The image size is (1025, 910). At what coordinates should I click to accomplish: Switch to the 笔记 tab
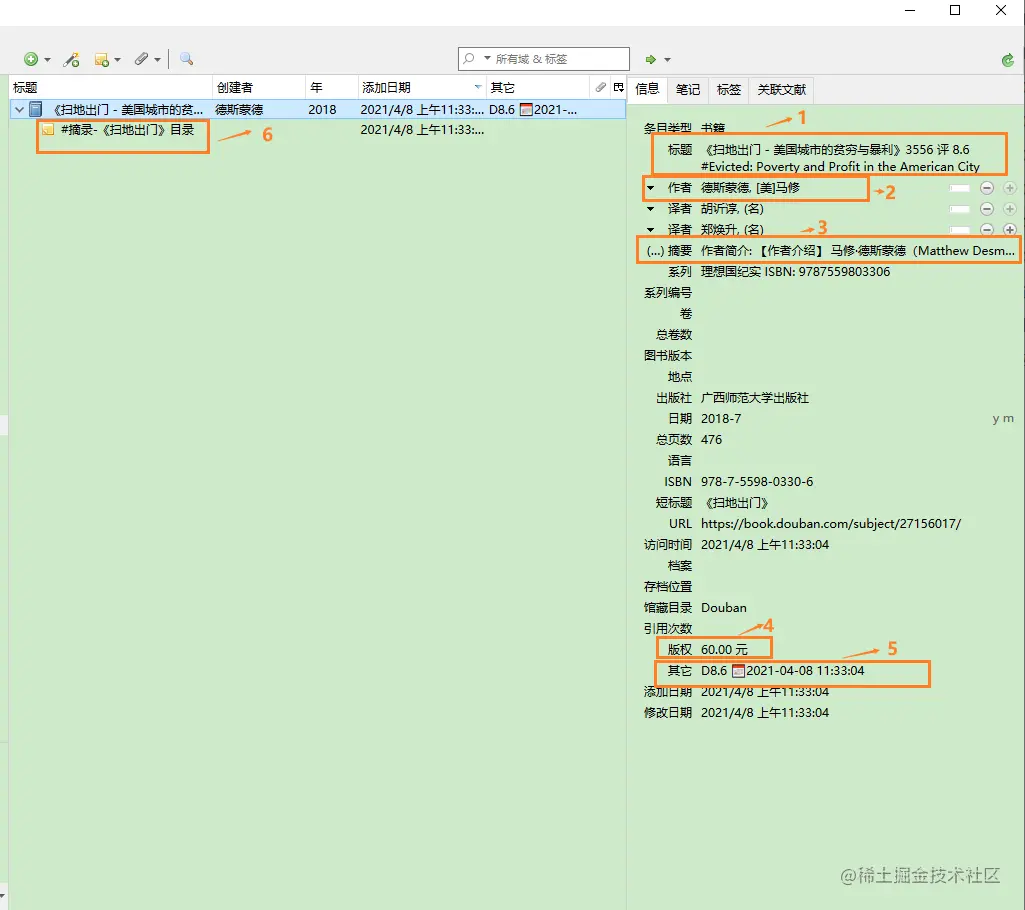pos(687,90)
